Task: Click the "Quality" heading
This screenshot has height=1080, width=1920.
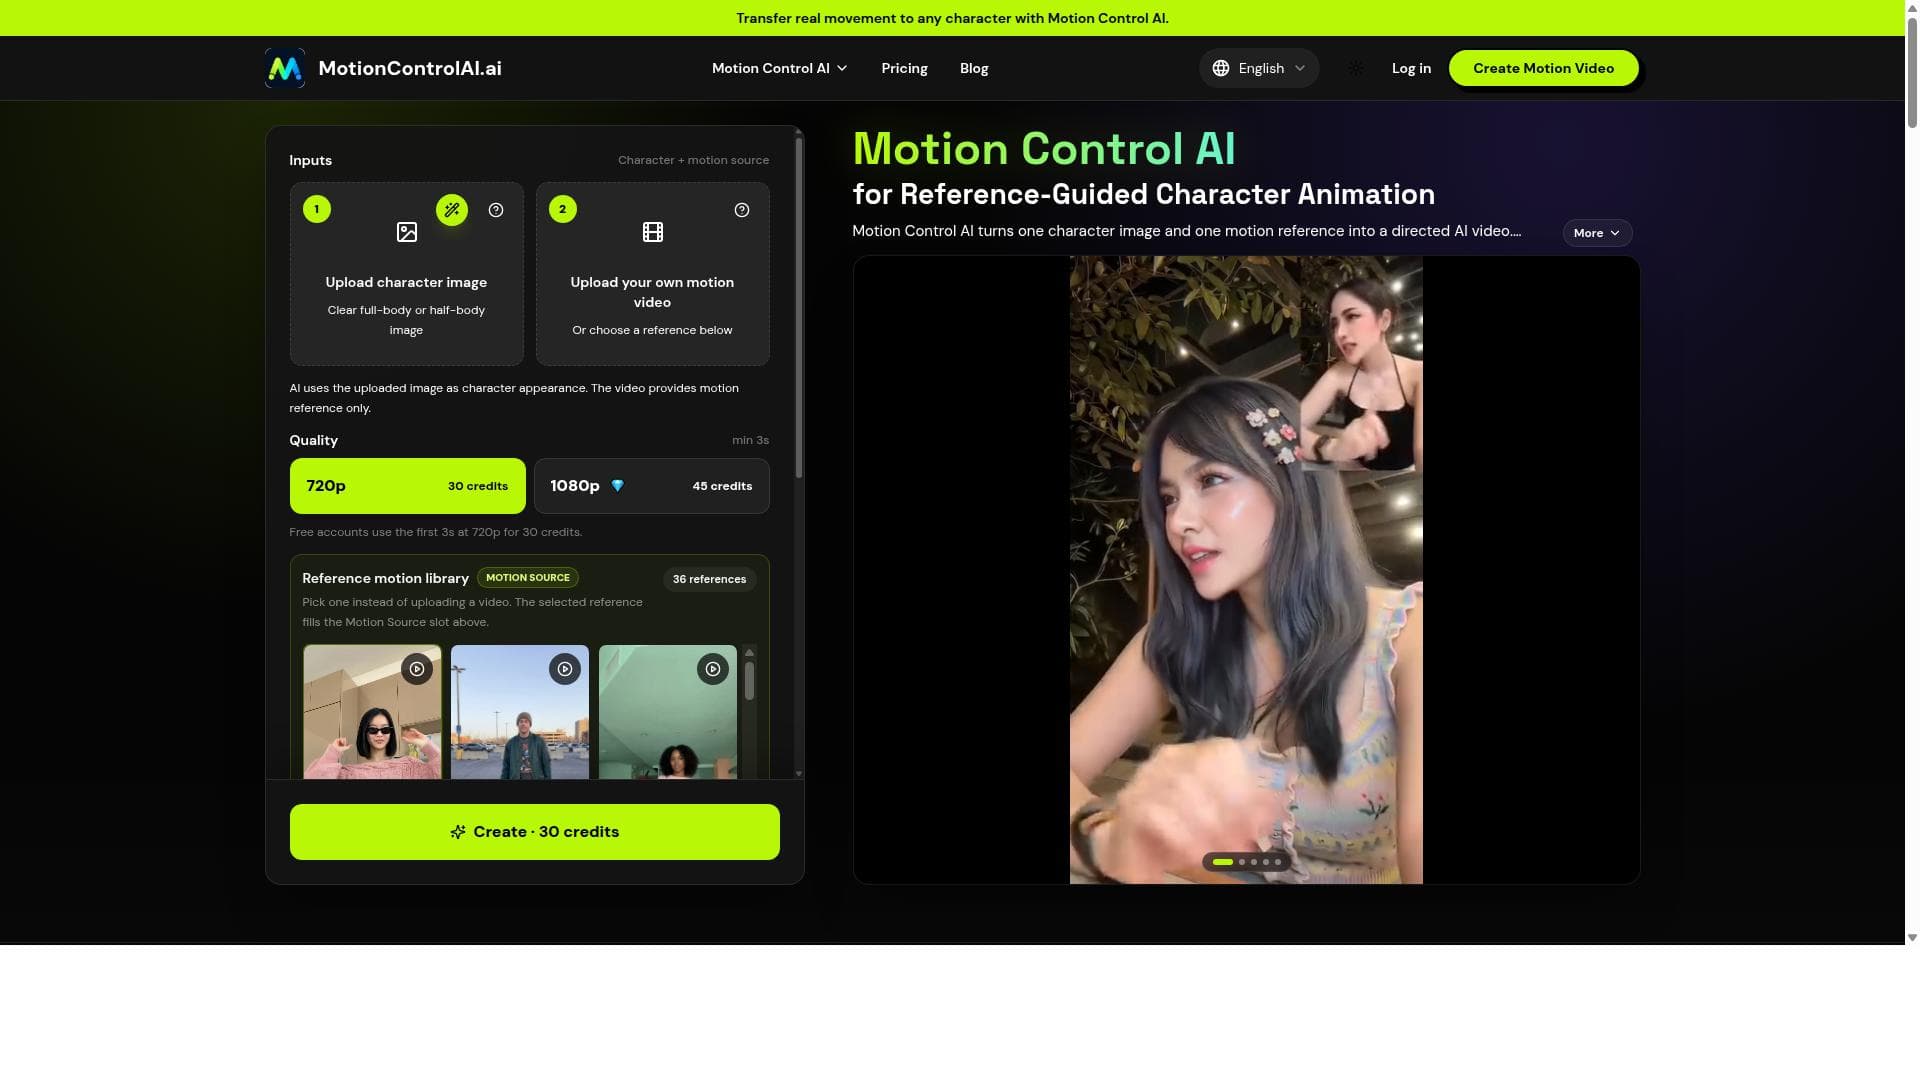Action: click(x=313, y=440)
